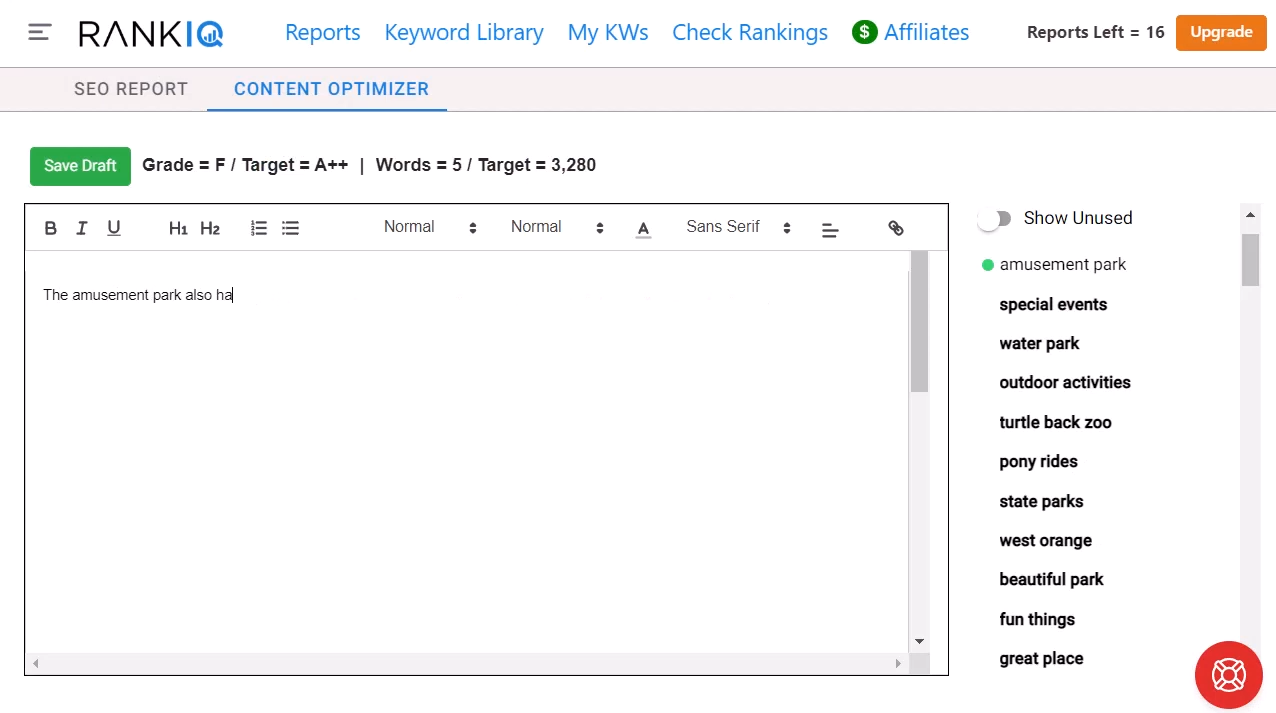Insert a hyperlink in the editor
The image size is (1276, 713).
(x=895, y=228)
